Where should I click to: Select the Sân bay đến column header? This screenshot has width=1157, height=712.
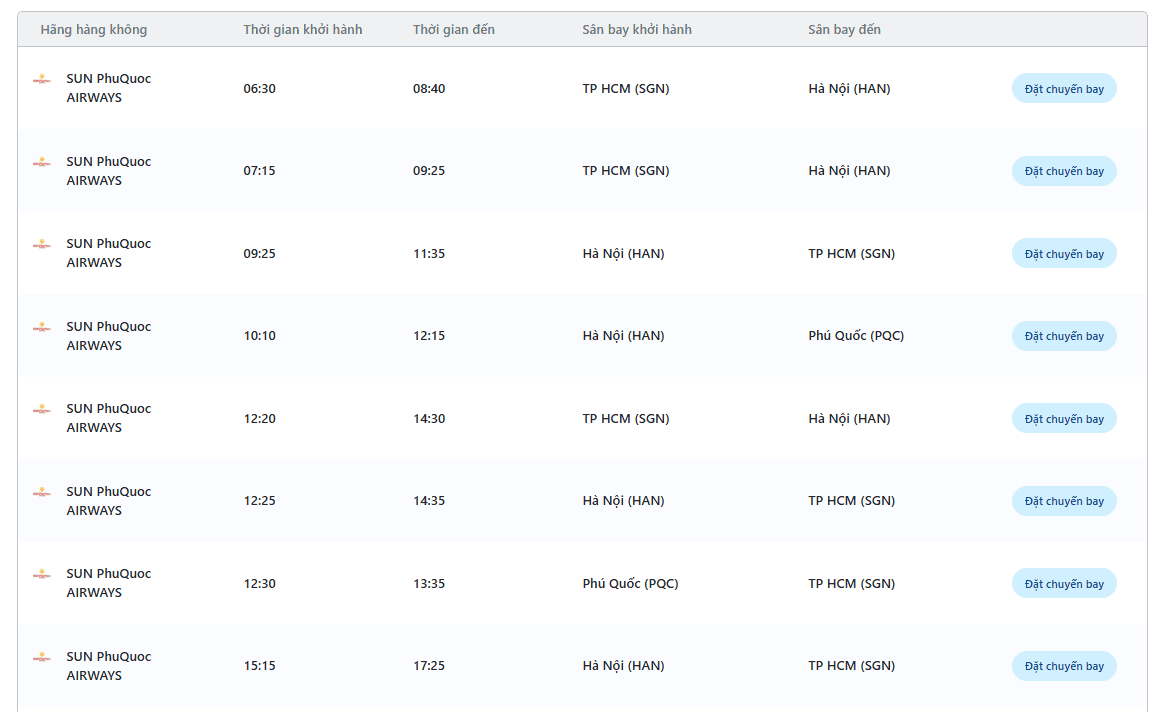tap(845, 30)
